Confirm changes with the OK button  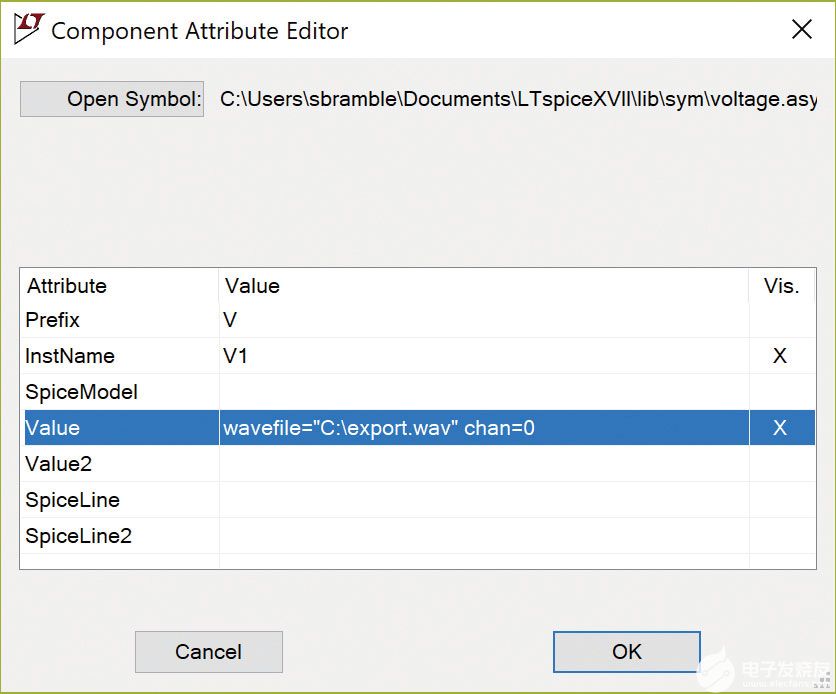[x=626, y=652]
